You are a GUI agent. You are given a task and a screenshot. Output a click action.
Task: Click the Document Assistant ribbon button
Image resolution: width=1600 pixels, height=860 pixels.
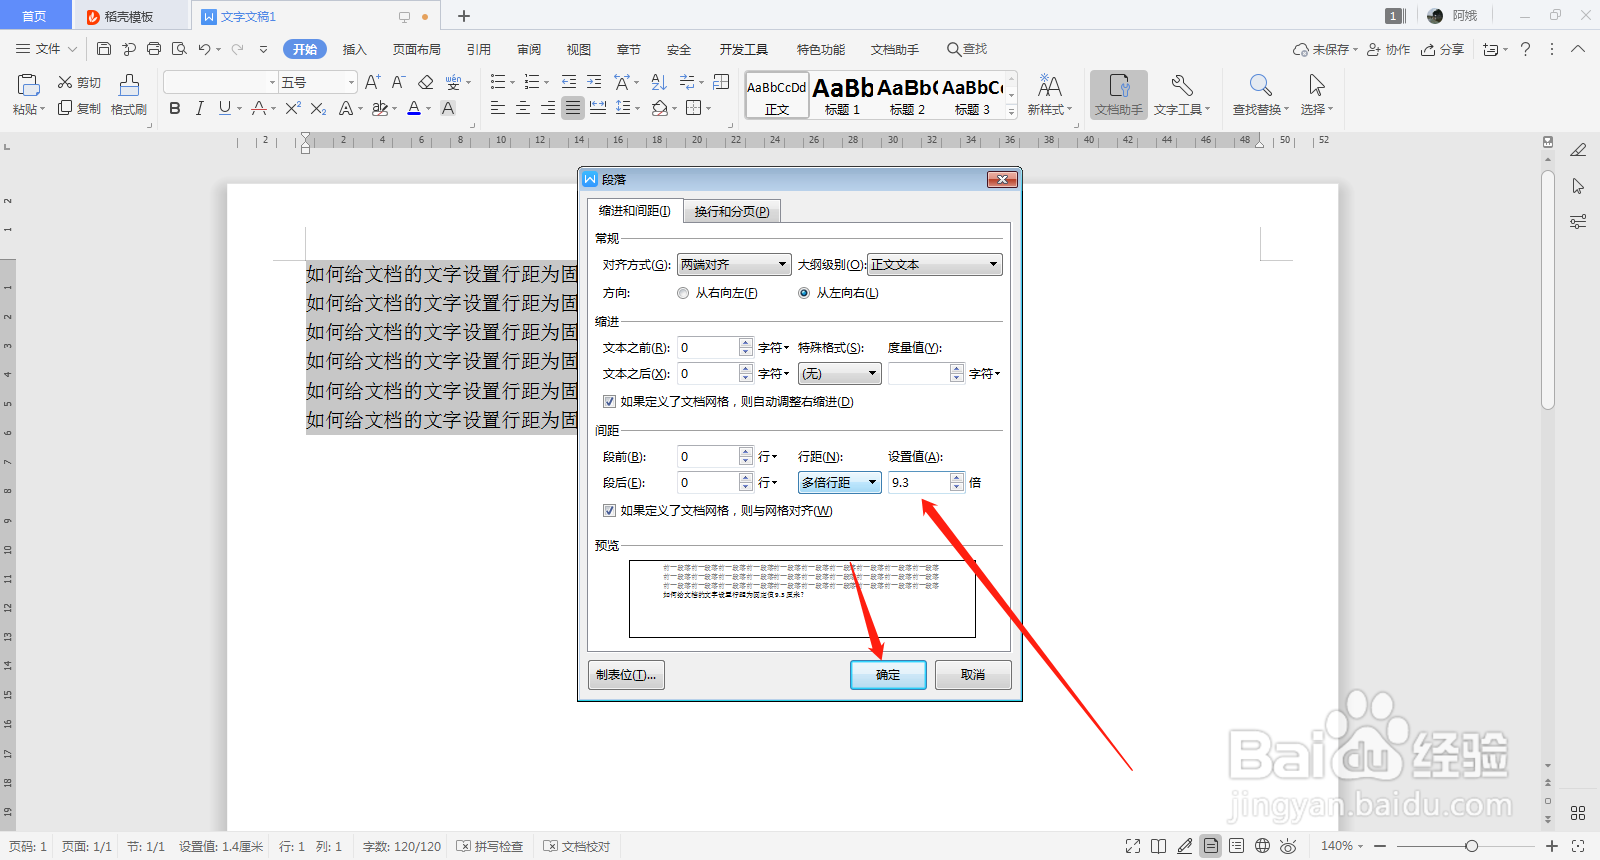[x=1119, y=95]
